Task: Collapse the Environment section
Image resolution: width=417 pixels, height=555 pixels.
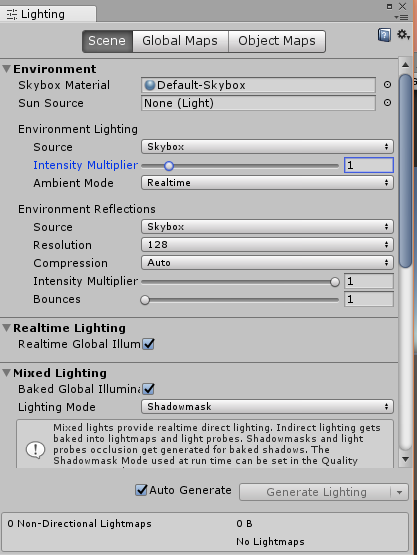Action: pos(6,69)
